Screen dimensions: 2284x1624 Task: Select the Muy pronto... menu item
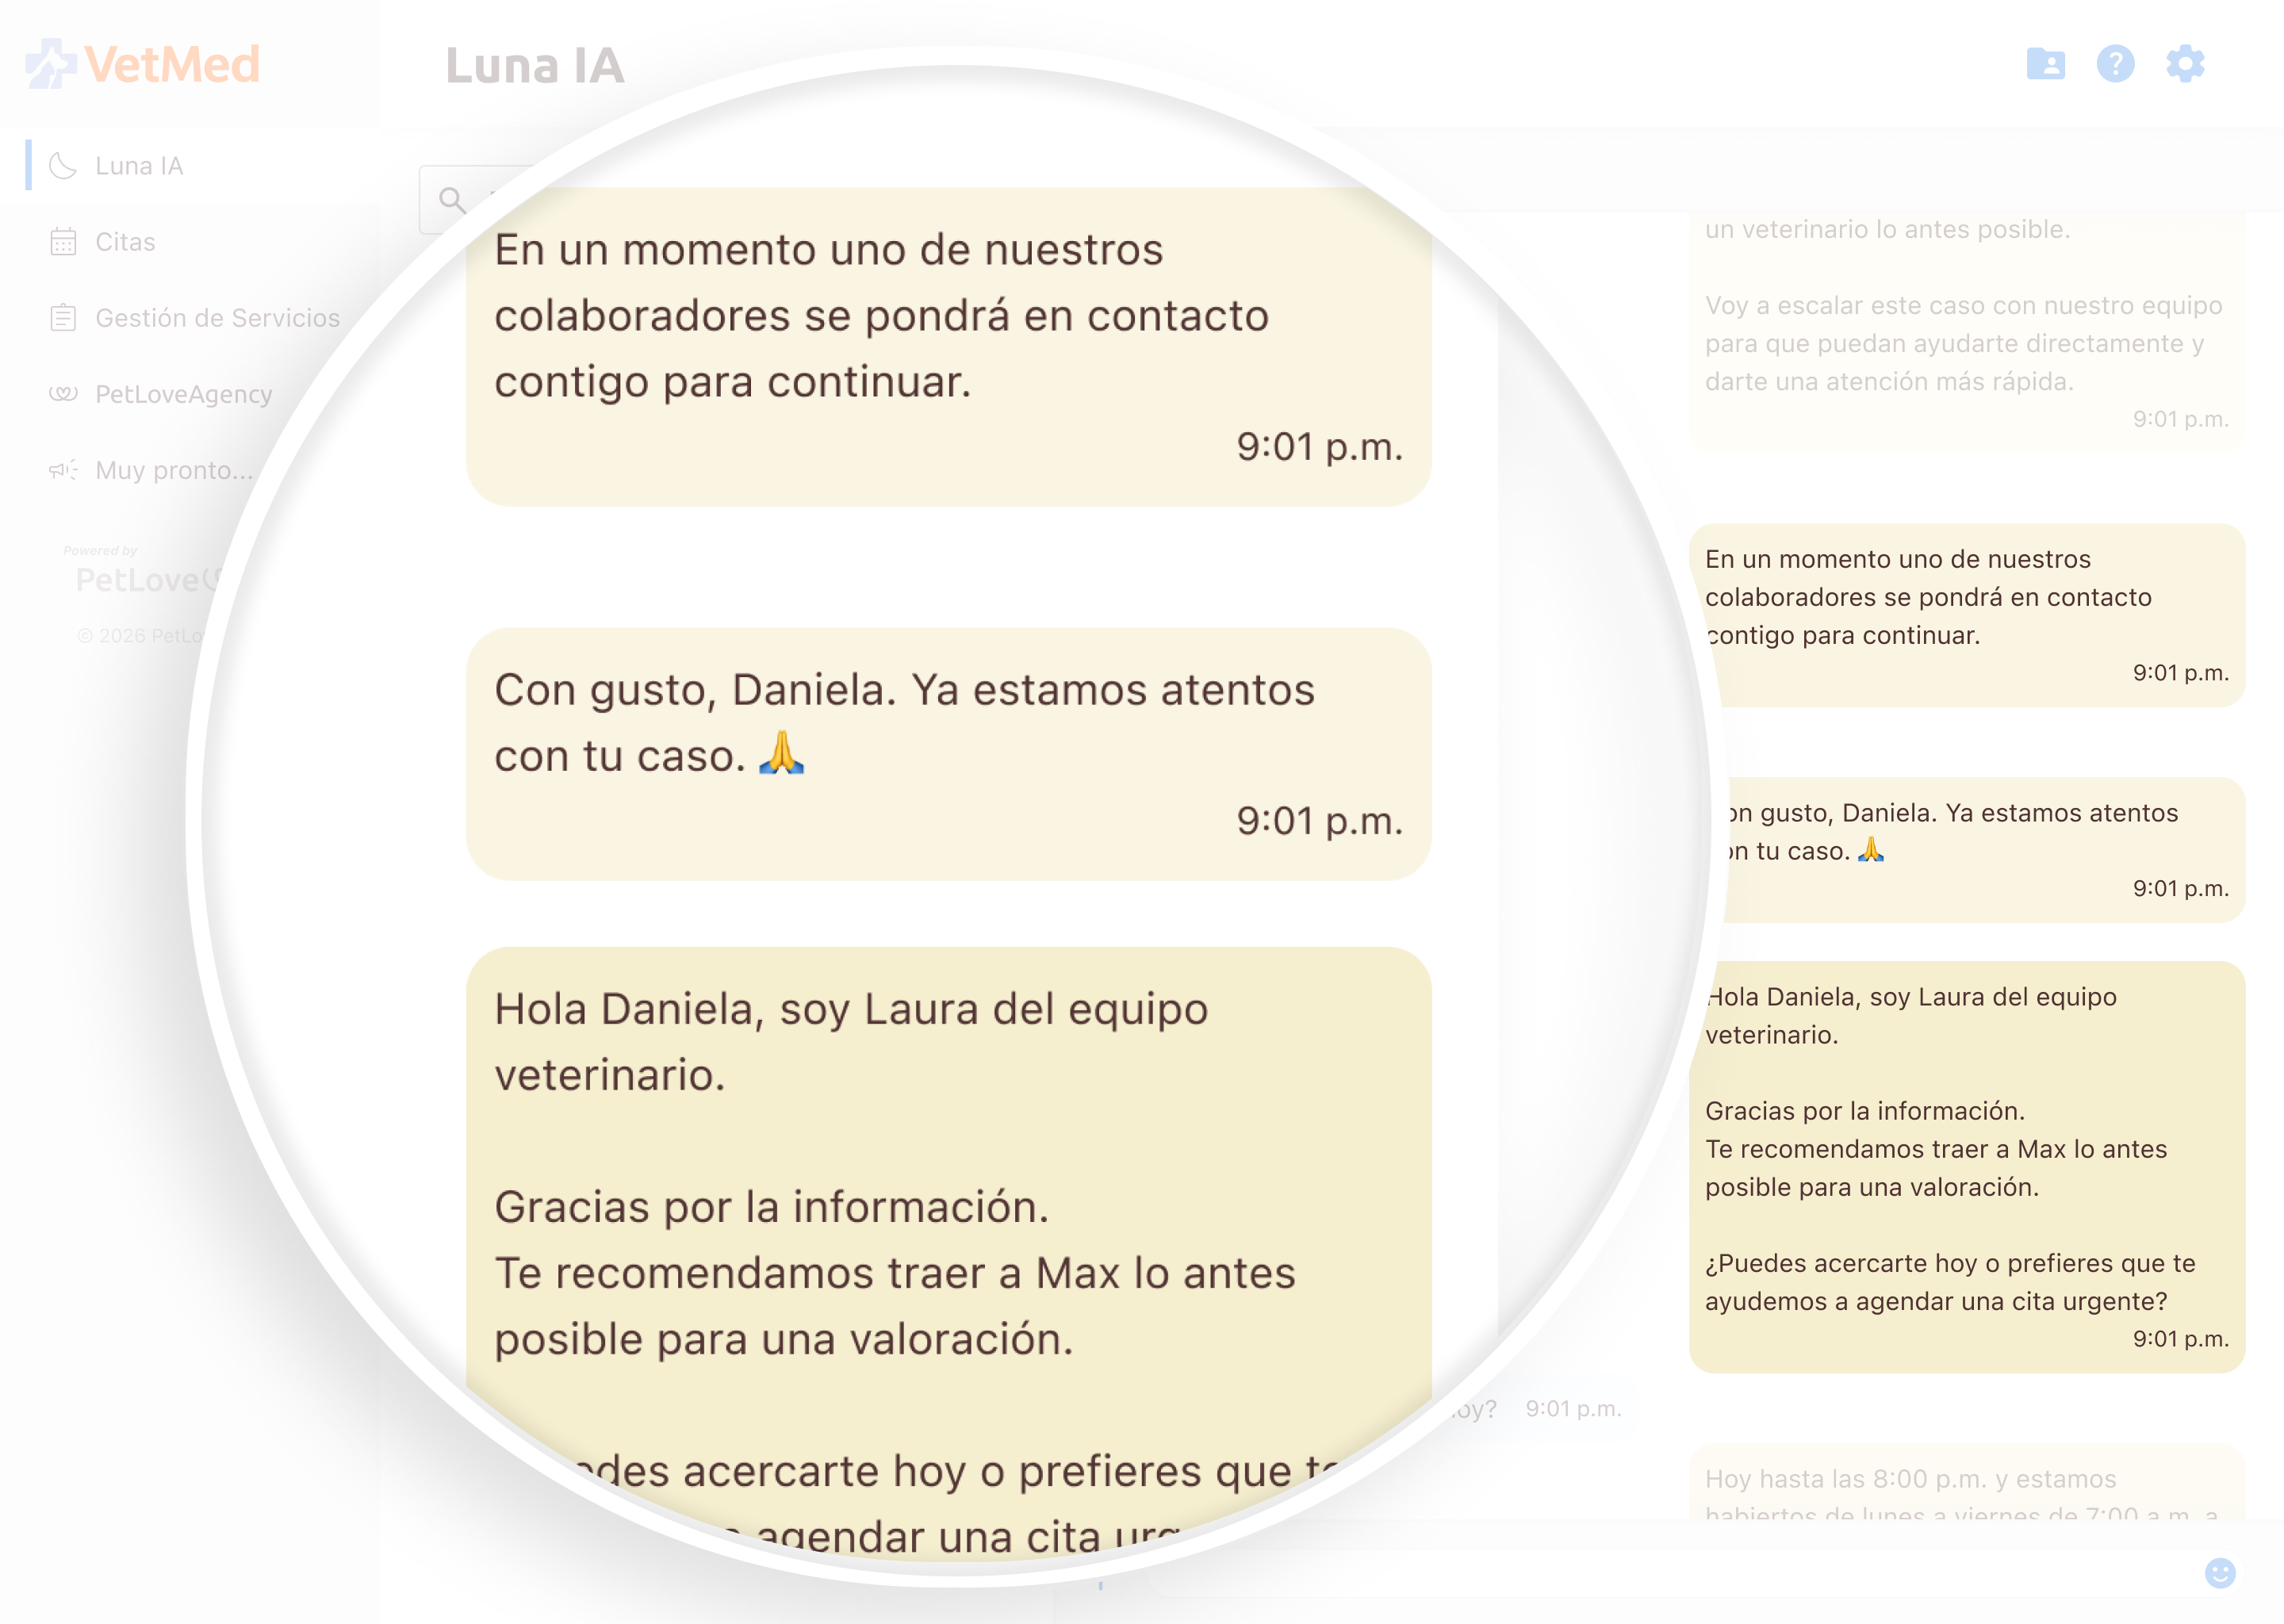[190, 470]
